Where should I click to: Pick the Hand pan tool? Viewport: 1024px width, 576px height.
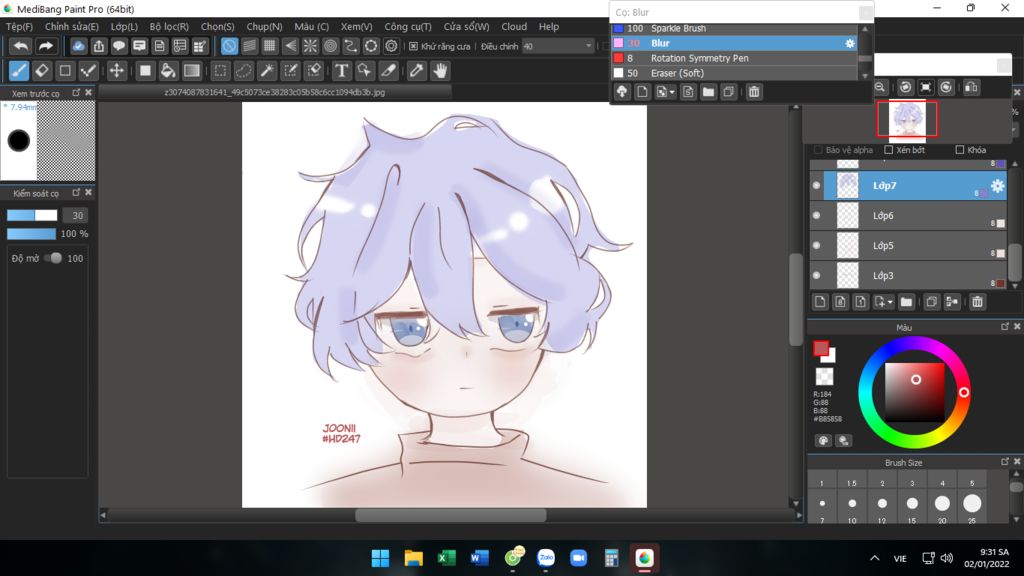(440, 71)
